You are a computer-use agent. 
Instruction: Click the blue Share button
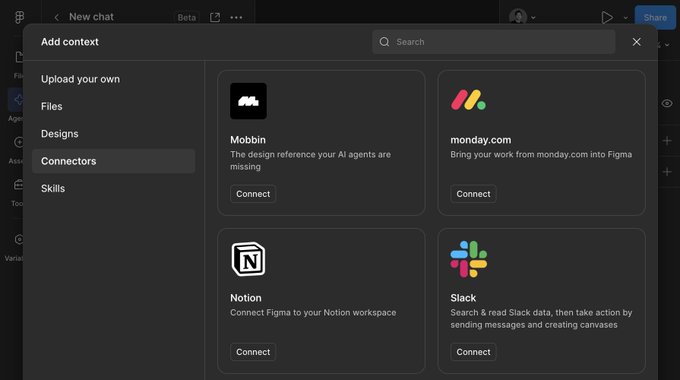pos(655,17)
